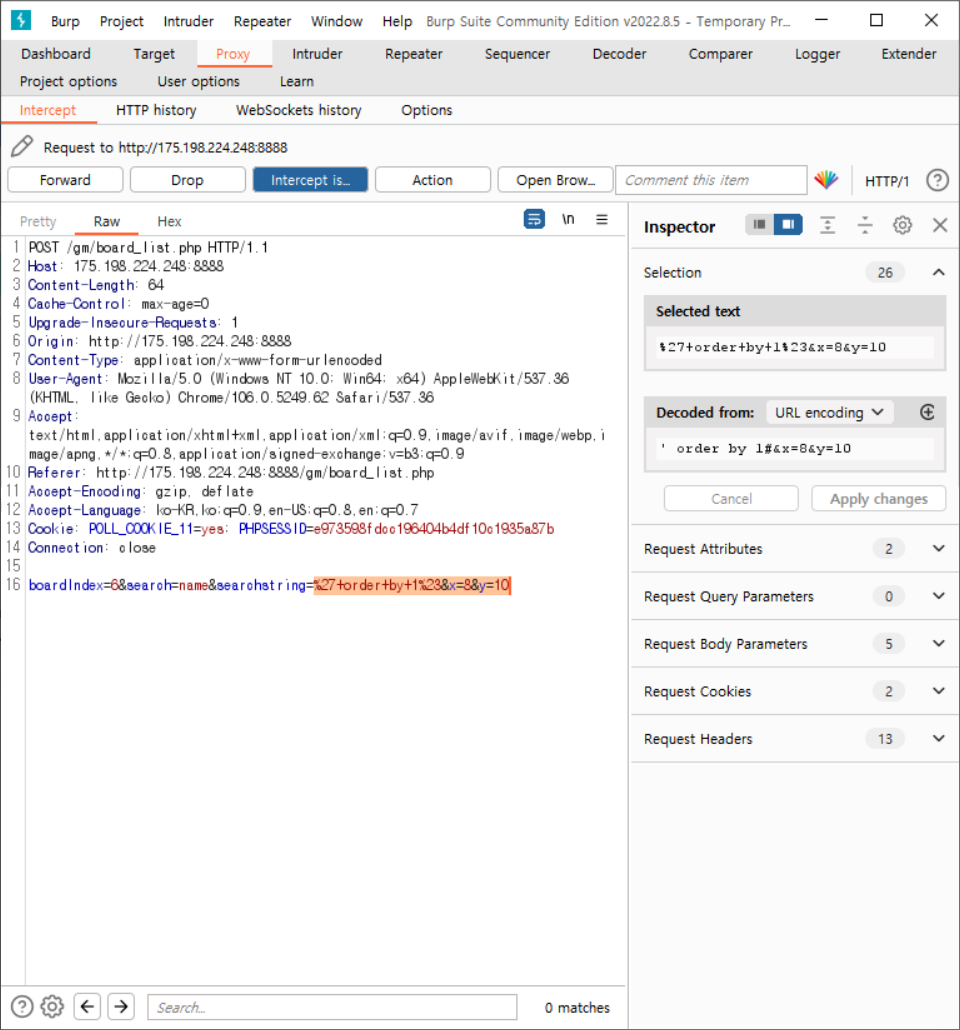This screenshot has width=960, height=1030.
Task: Switch editor to Pretty view
Action: click(38, 221)
